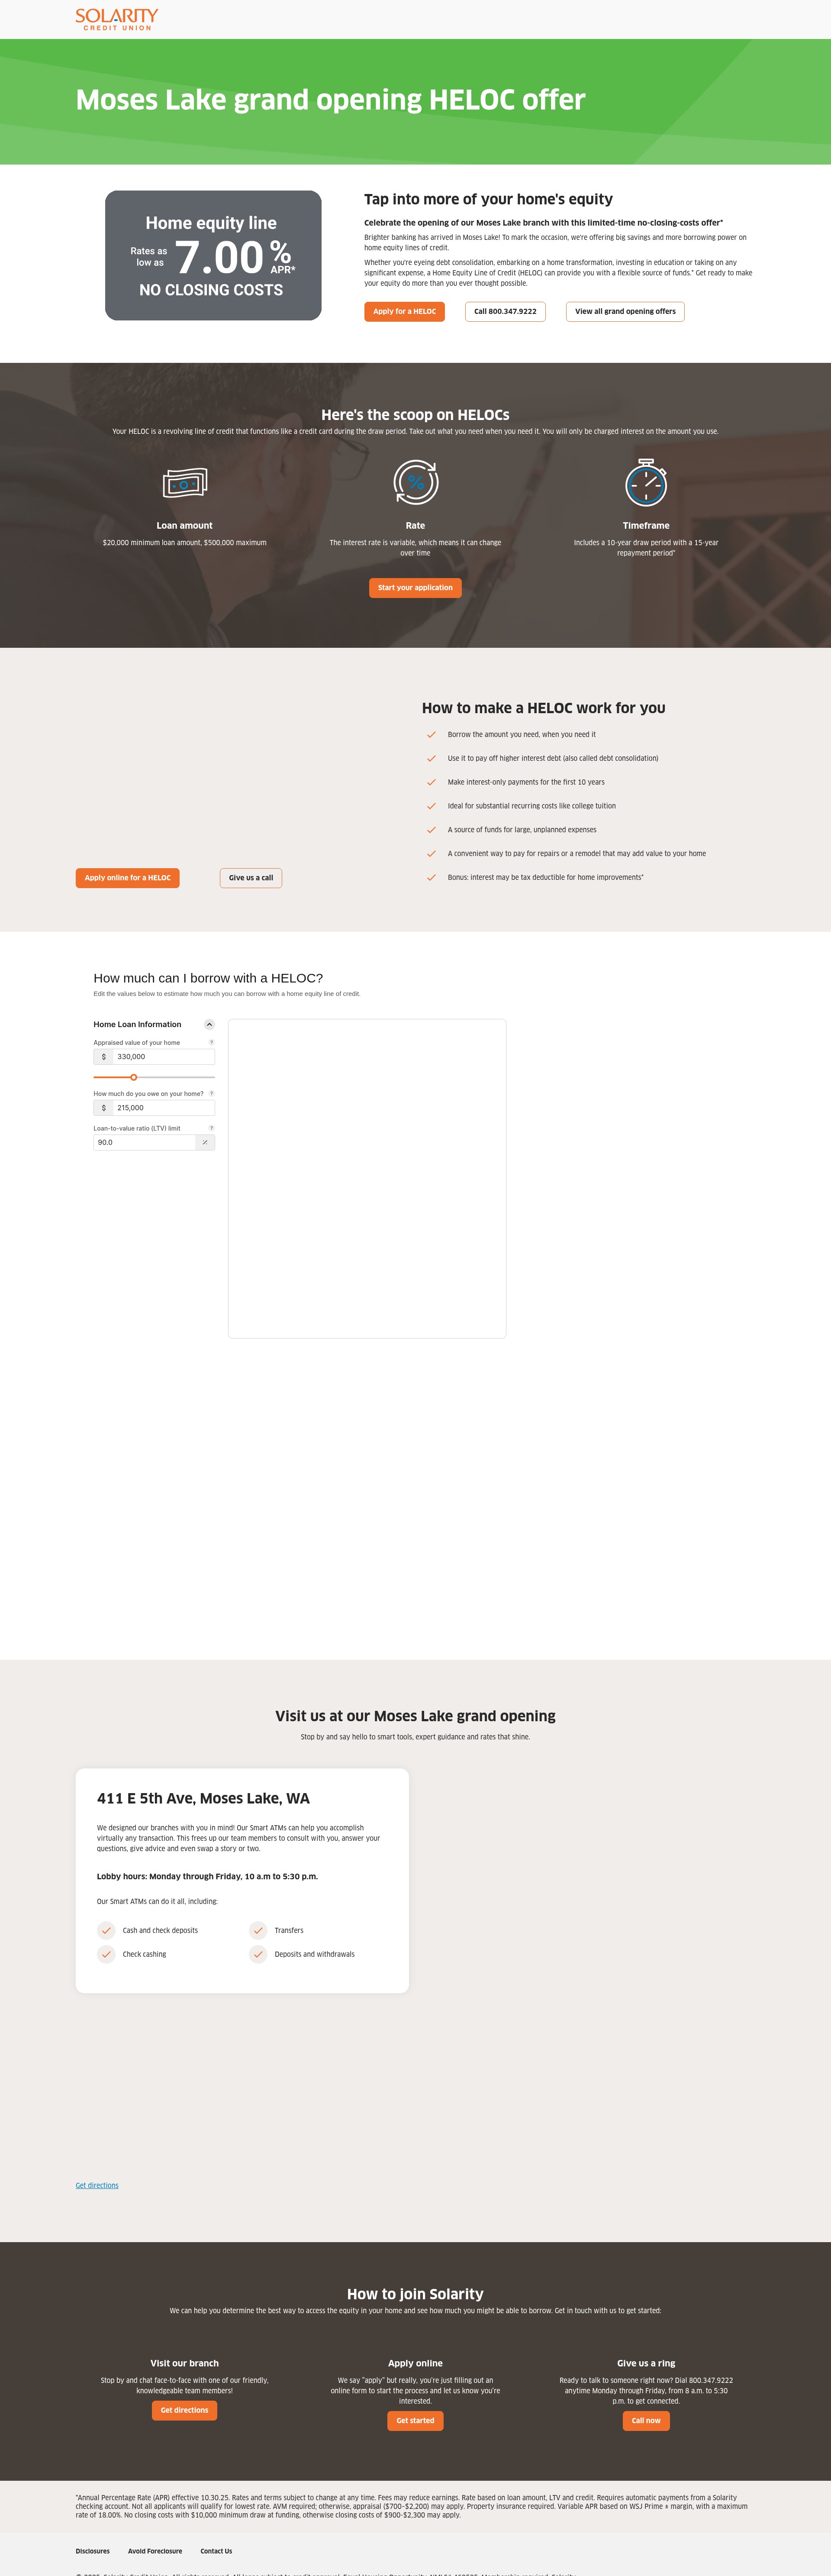
Task: Click the 'Give us a ring' column heading
Action: coord(646,2363)
